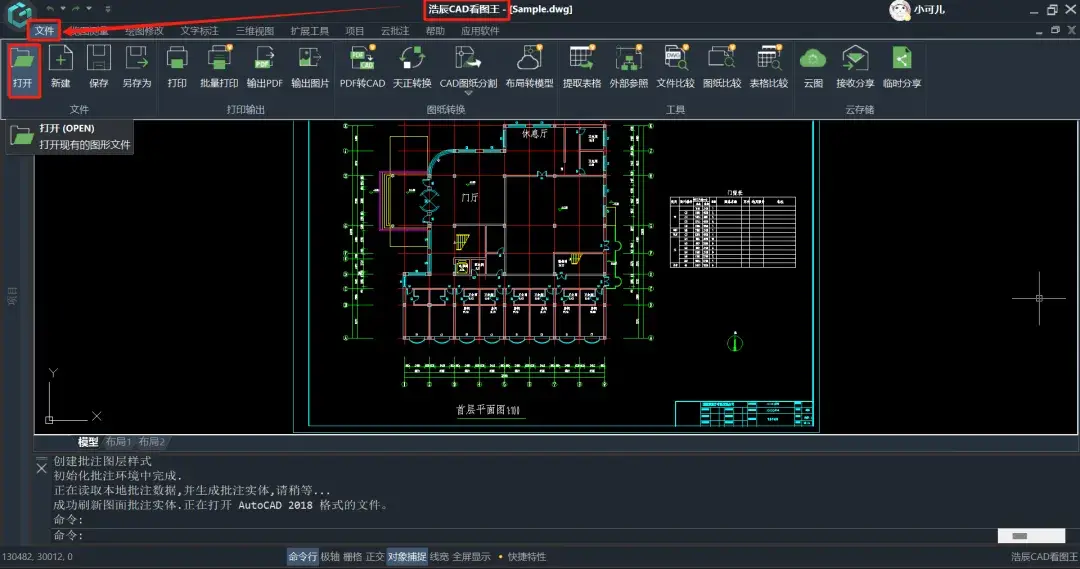Toggle 命令行 in status bar

point(302,557)
